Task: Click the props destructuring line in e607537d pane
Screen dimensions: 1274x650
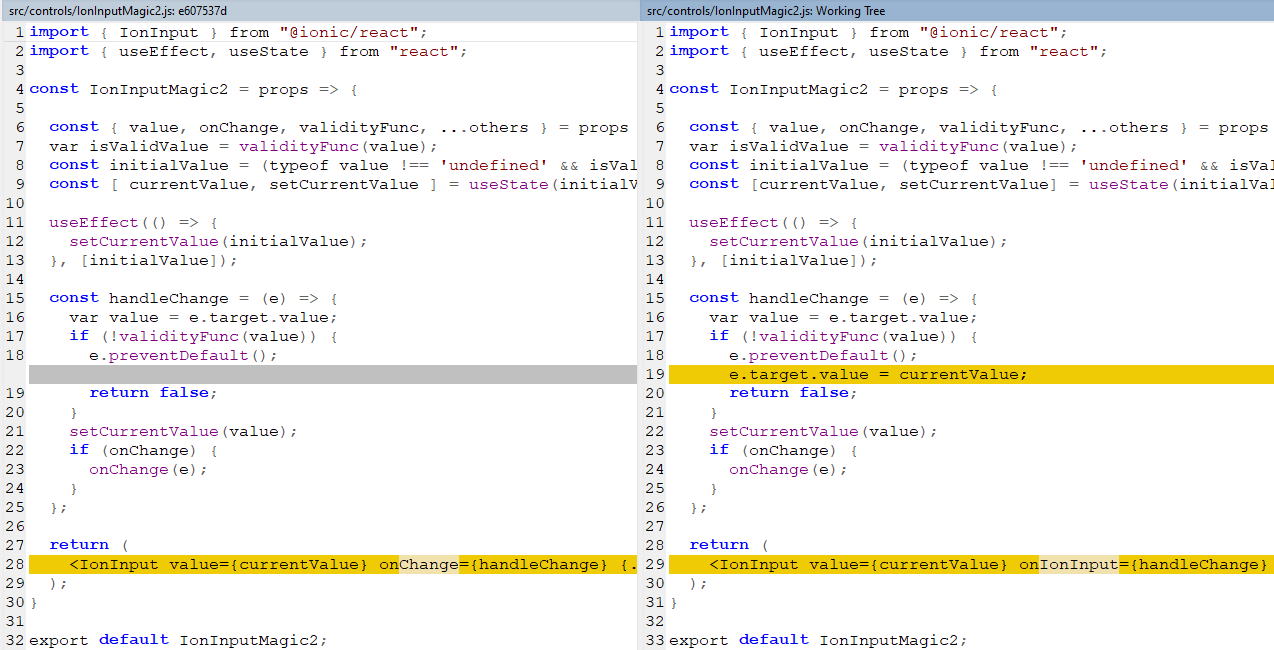Action: coord(339,127)
